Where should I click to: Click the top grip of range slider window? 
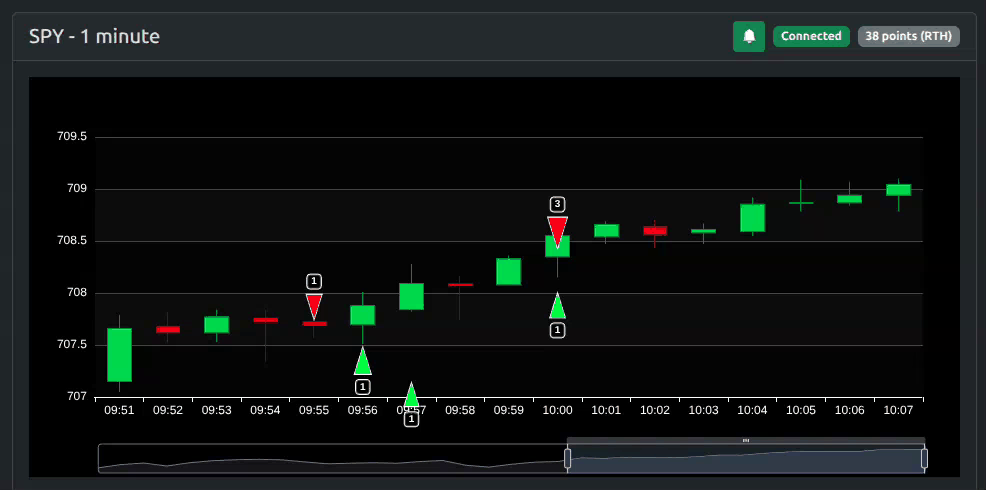click(x=746, y=440)
